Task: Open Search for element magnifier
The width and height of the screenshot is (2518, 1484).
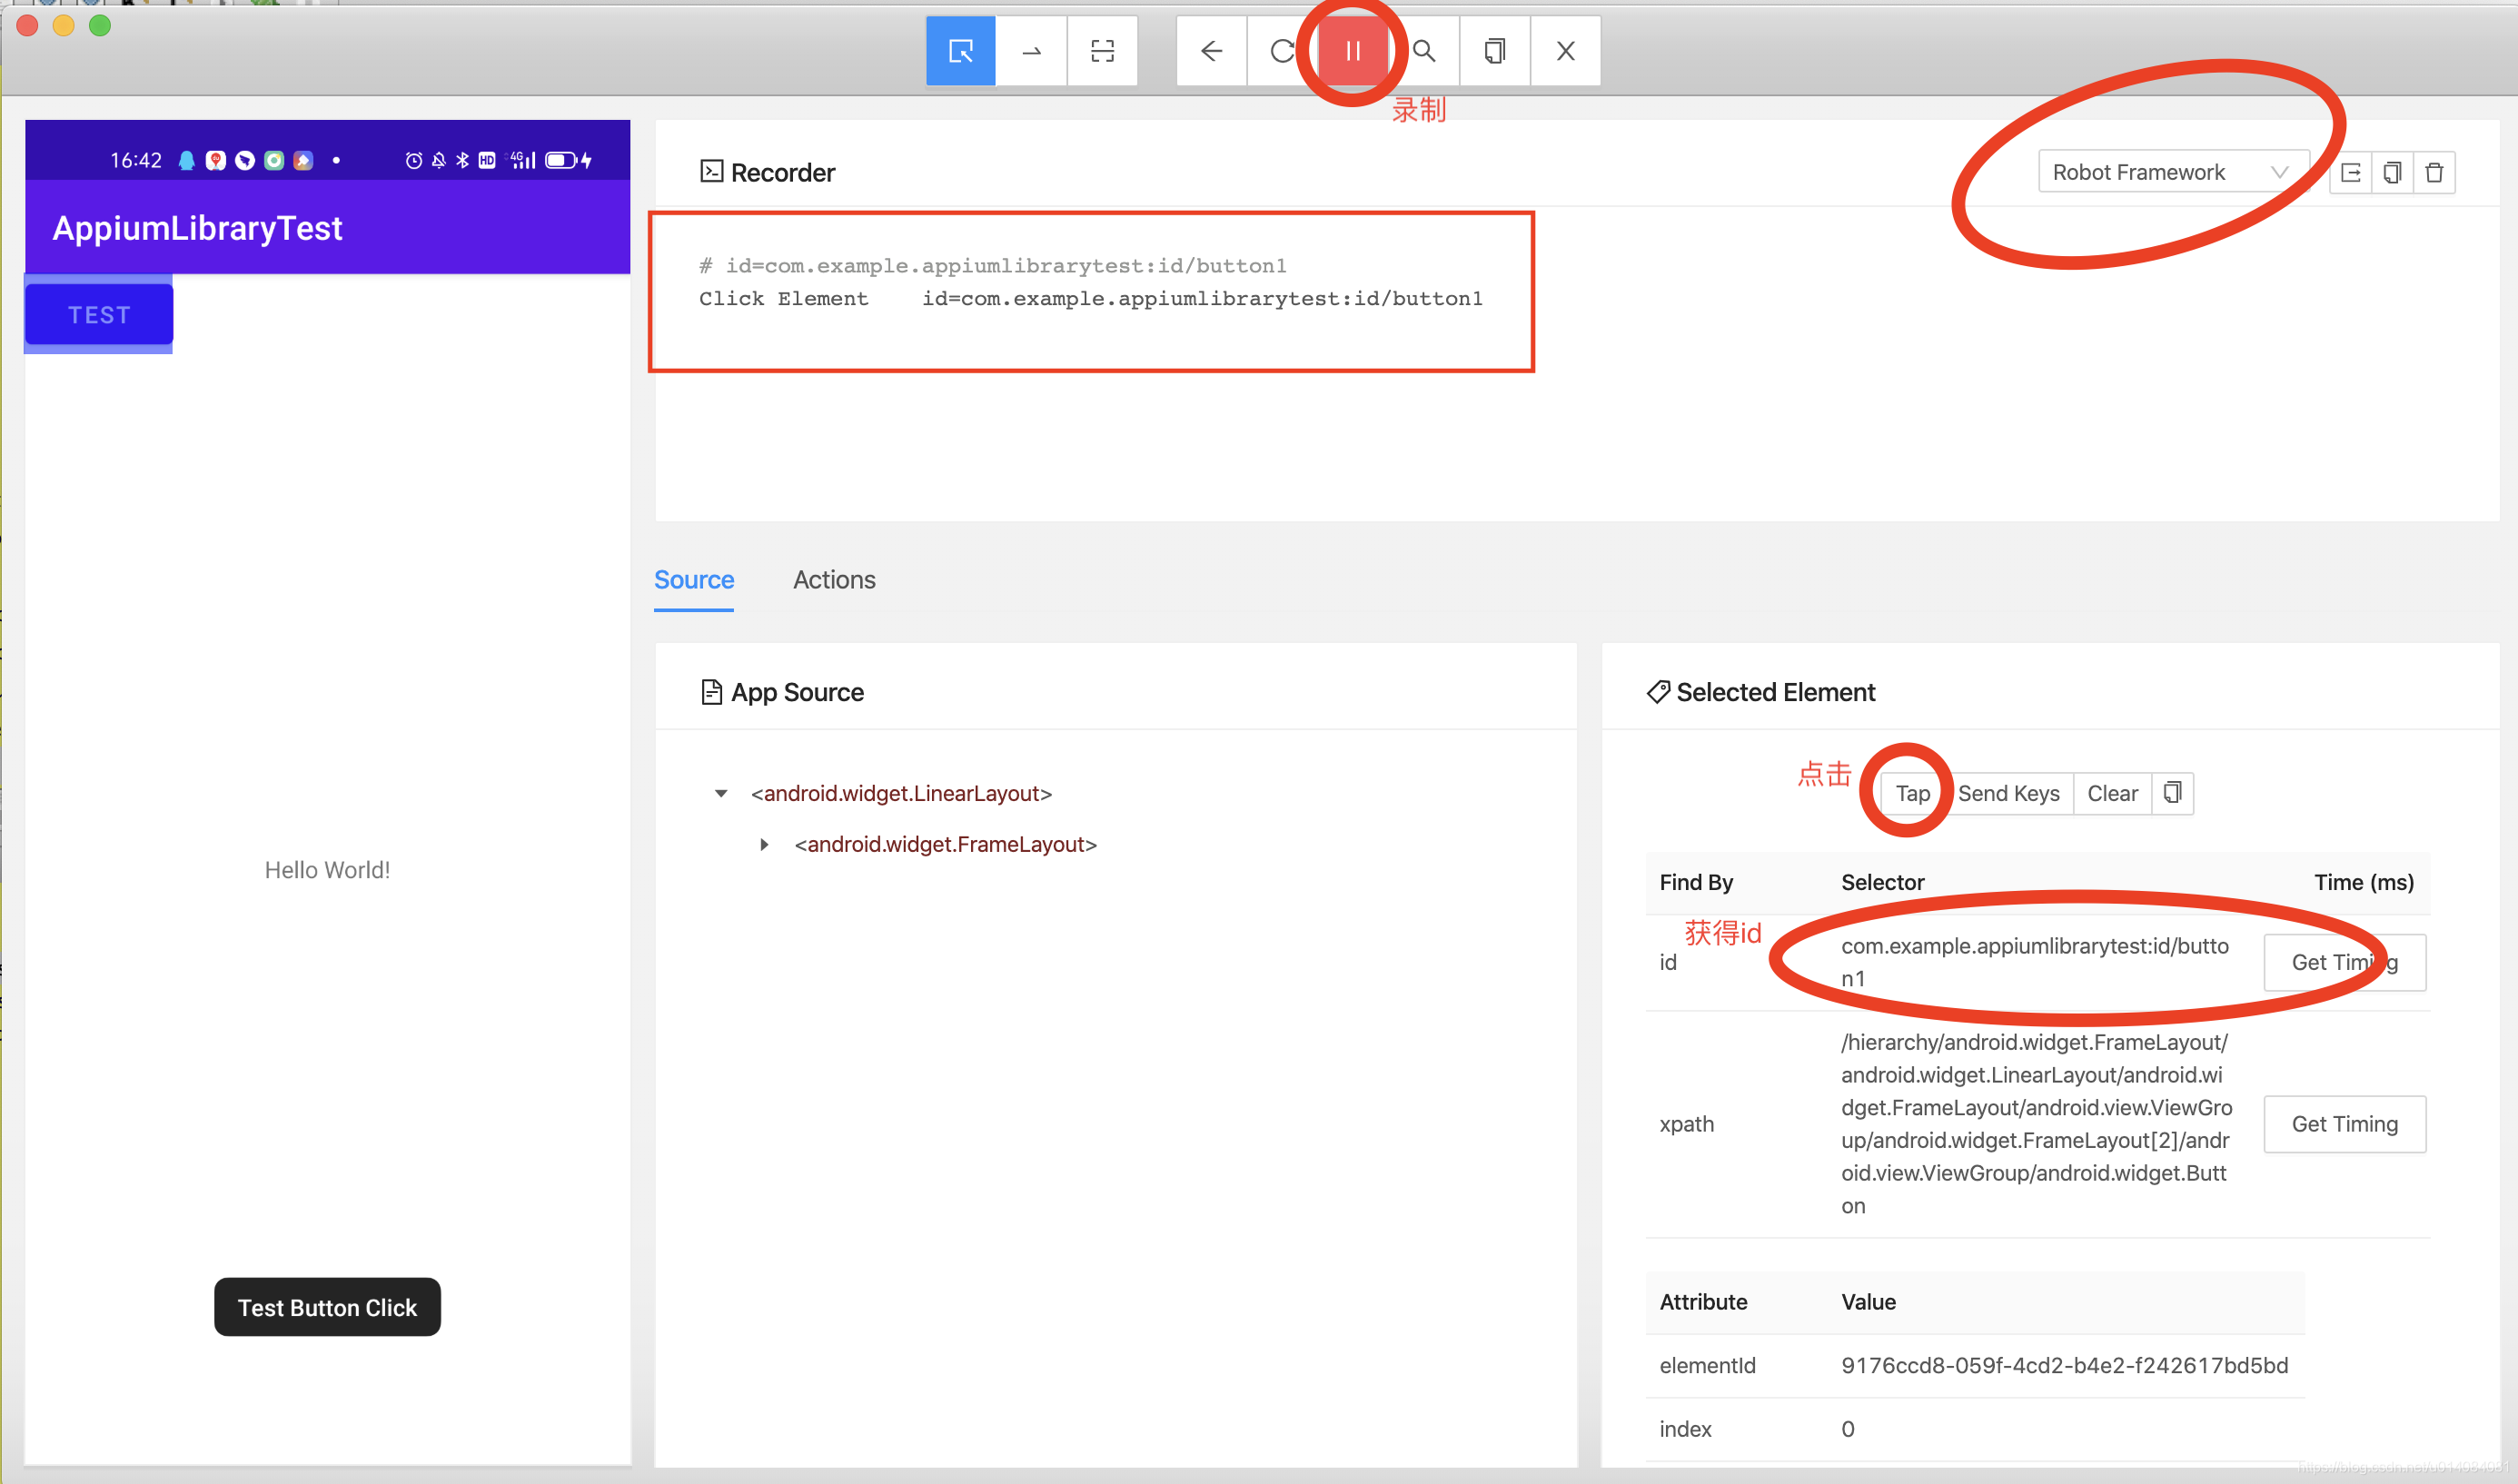Action: (x=1424, y=51)
